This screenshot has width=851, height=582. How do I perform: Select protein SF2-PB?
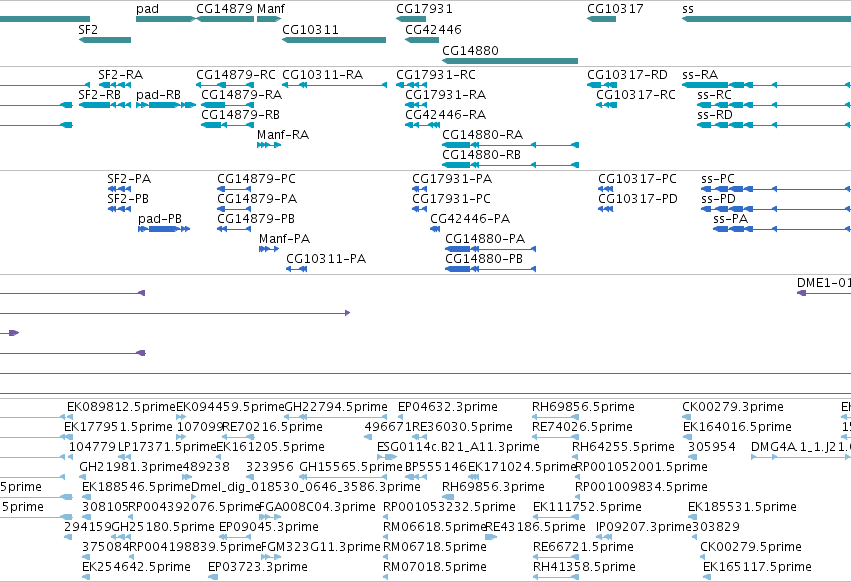click(119, 209)
